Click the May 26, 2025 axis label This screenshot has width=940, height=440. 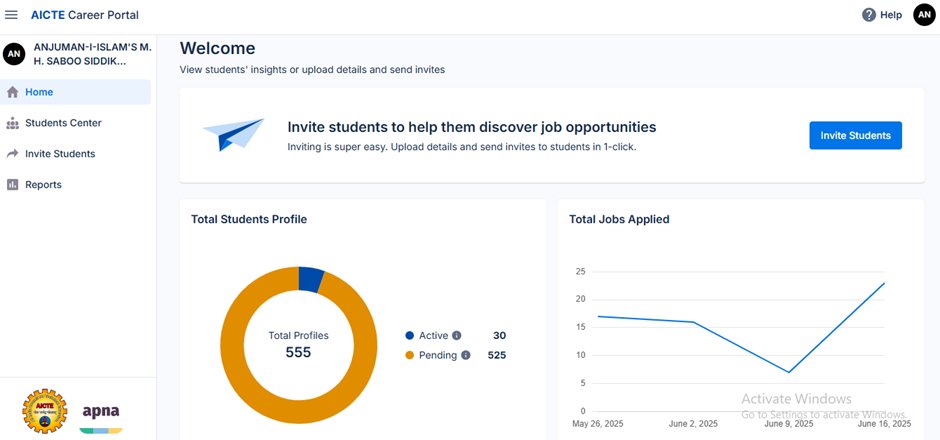pos(598,424)
